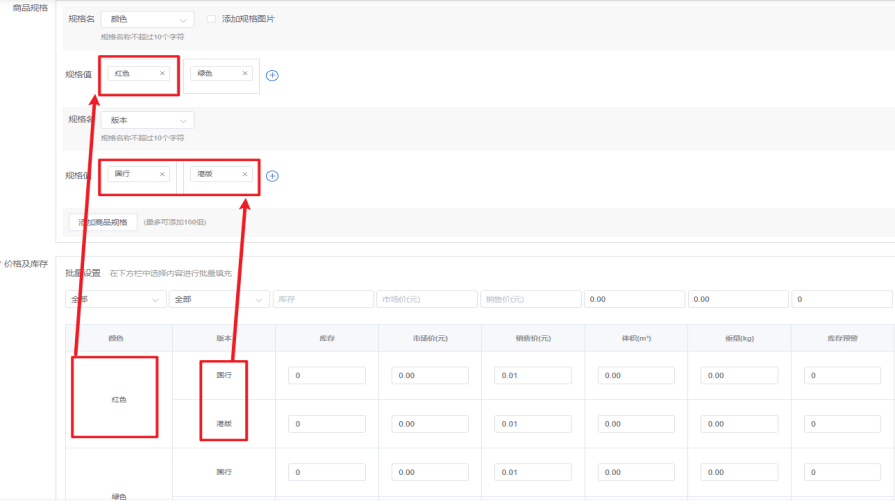The width and height of the screenshot is (895, 504).
Task: Edit stock field for 红色 国行 row
Action: coord(327,376)
